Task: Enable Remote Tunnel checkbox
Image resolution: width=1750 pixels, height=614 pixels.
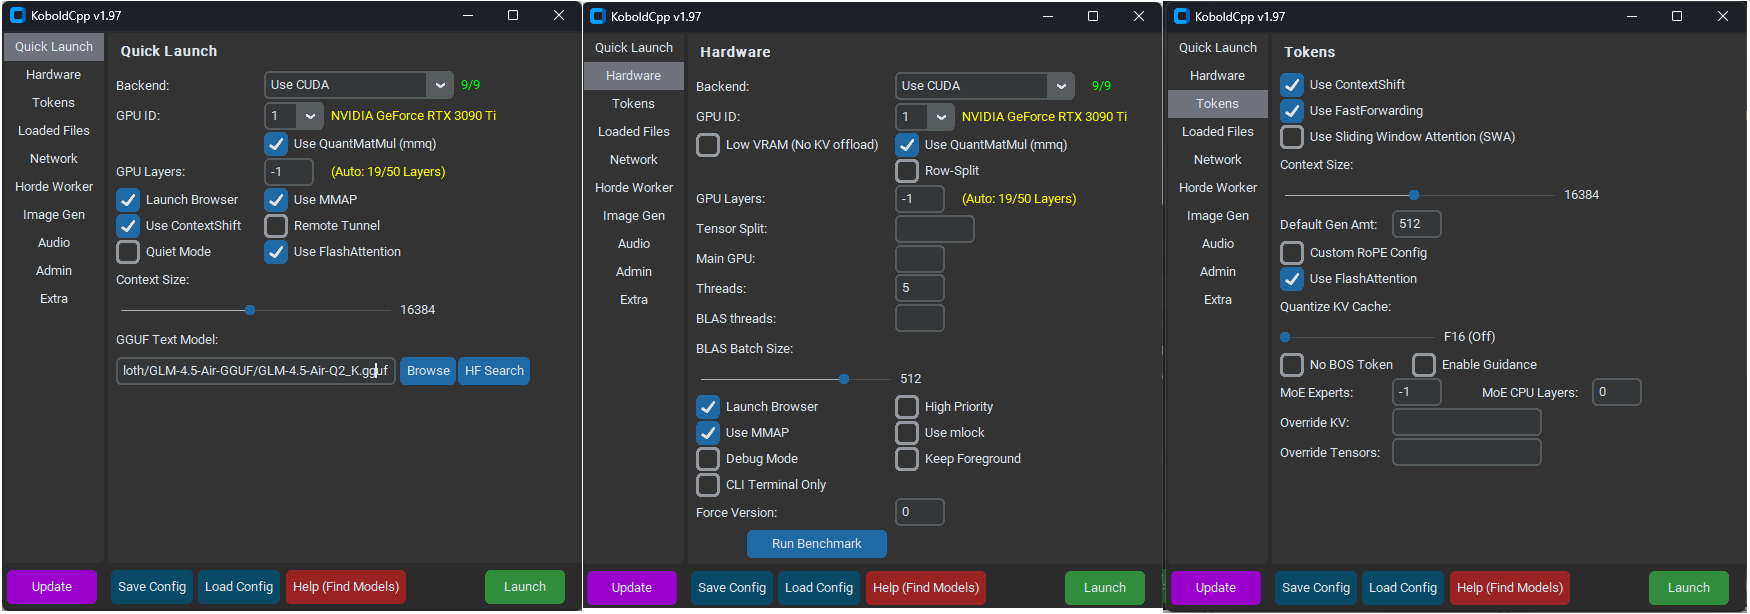Action: tap(276, 226)
